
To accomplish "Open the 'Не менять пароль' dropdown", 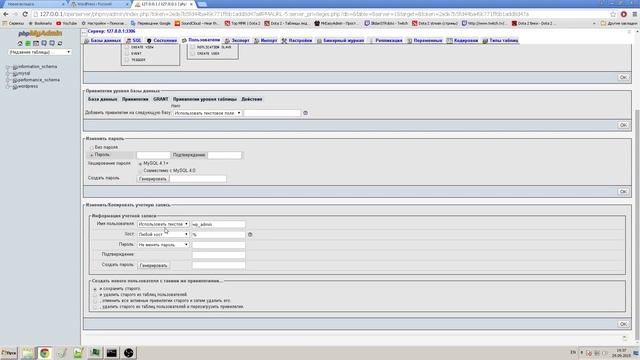I will 163,245.
